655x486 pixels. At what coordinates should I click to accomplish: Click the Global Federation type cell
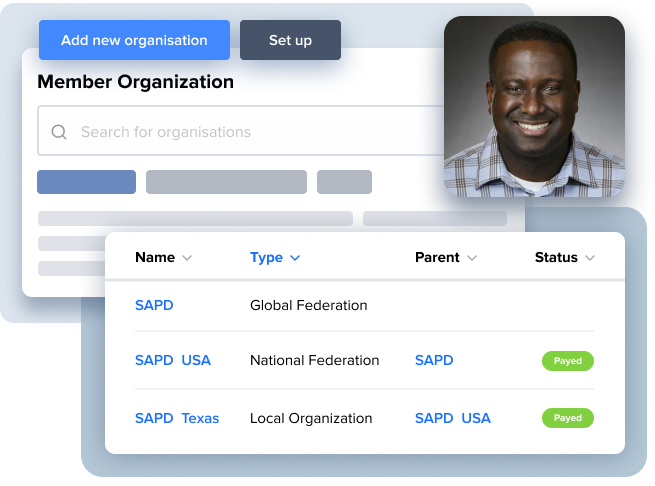pos(308,305)
